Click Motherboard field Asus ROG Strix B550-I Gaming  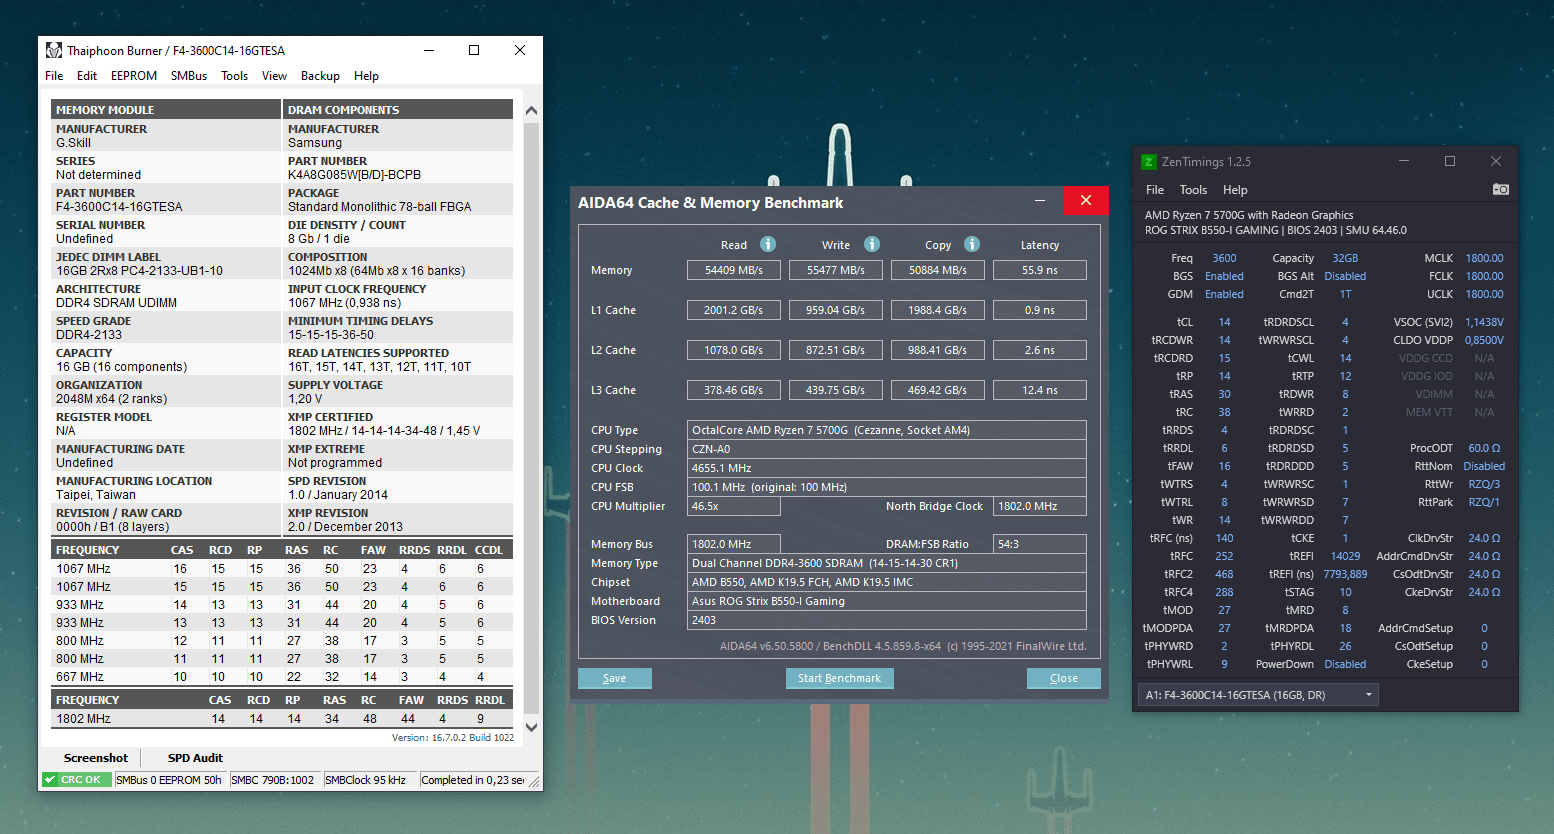tap(886, 601)
